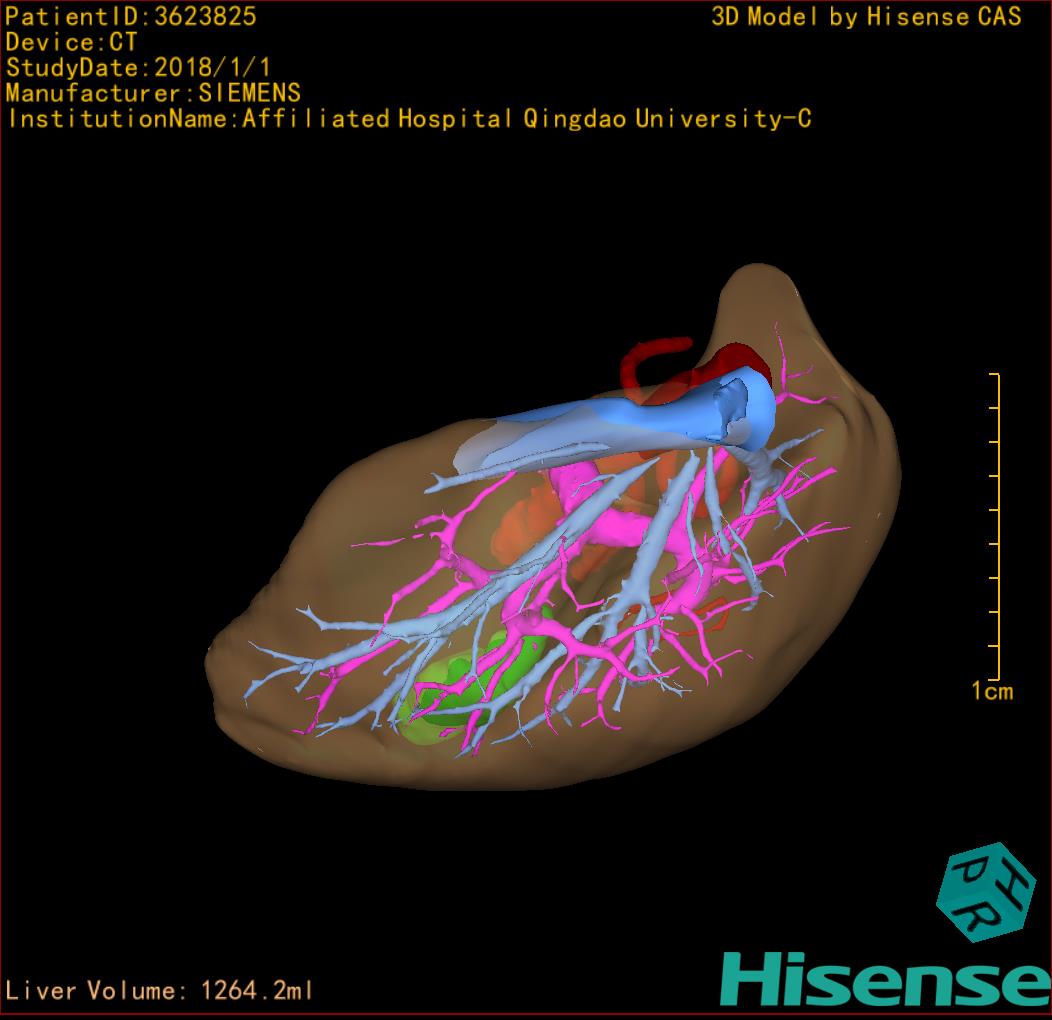1052x1020 pixels.
Task: Click the PatientID:3623825 text
Action: (x=131, y=17)
